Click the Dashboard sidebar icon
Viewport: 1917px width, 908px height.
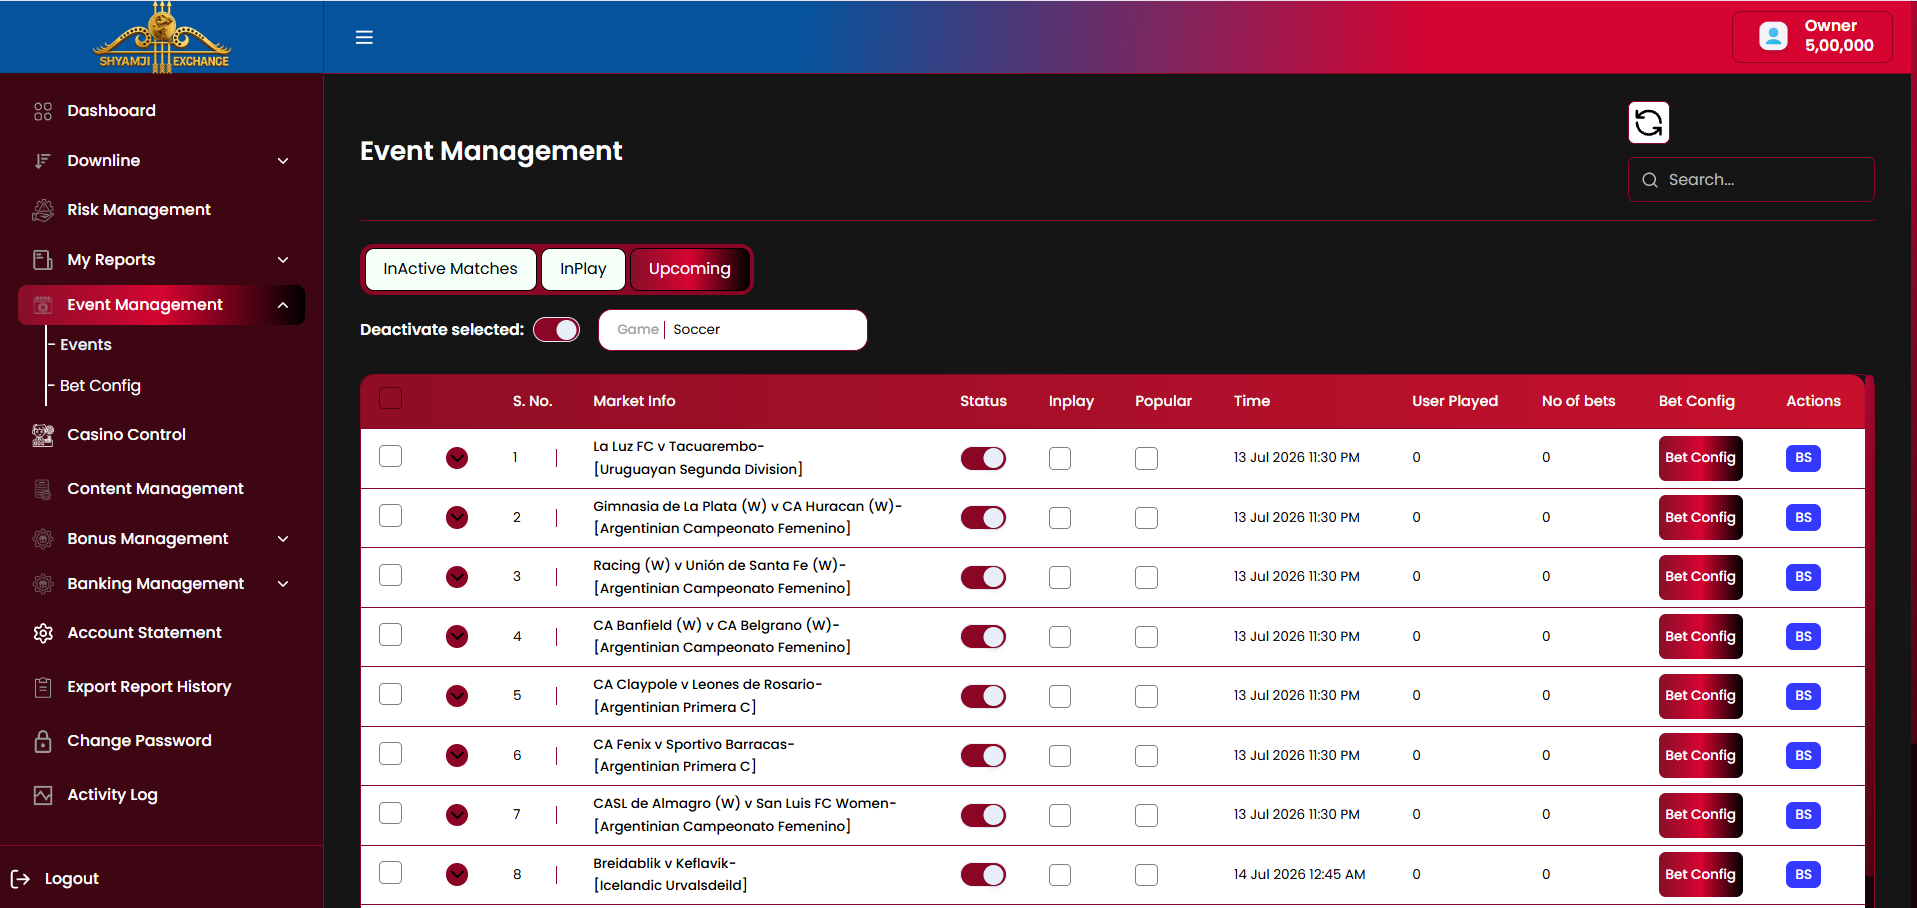coord(43,111)
